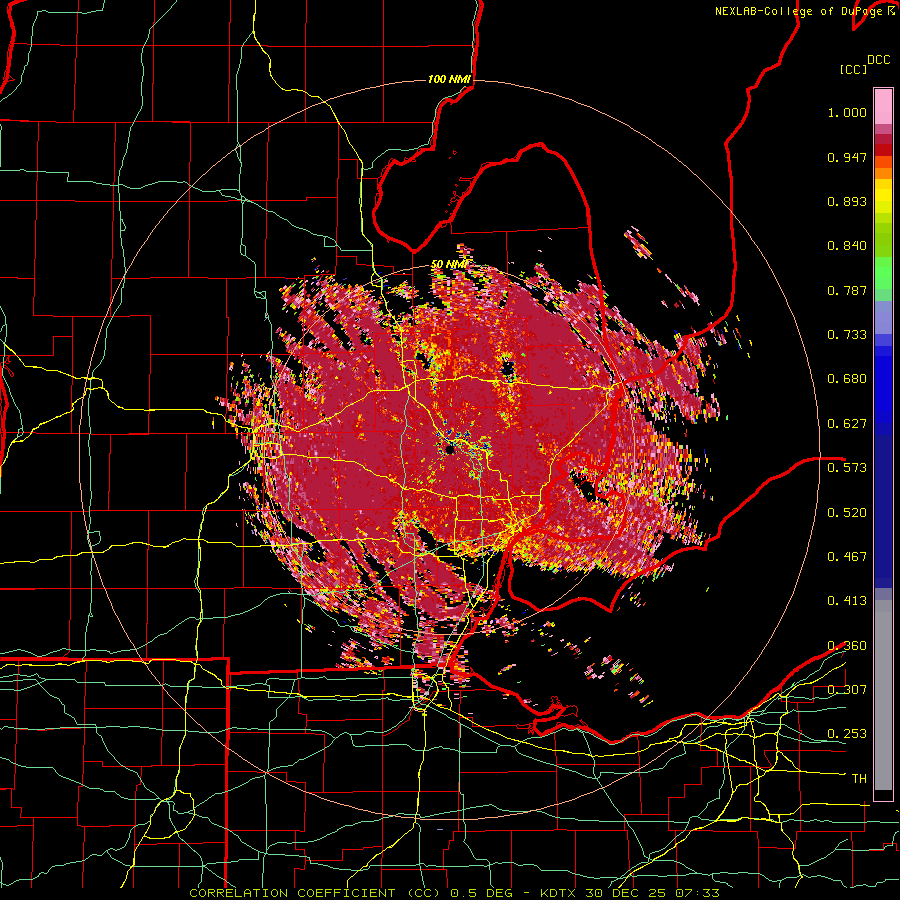Image resolution: width=900 pixels, height=900 pixels.
Task: Click the 0.413 color scale value
Action: click(x=847, y=601)
